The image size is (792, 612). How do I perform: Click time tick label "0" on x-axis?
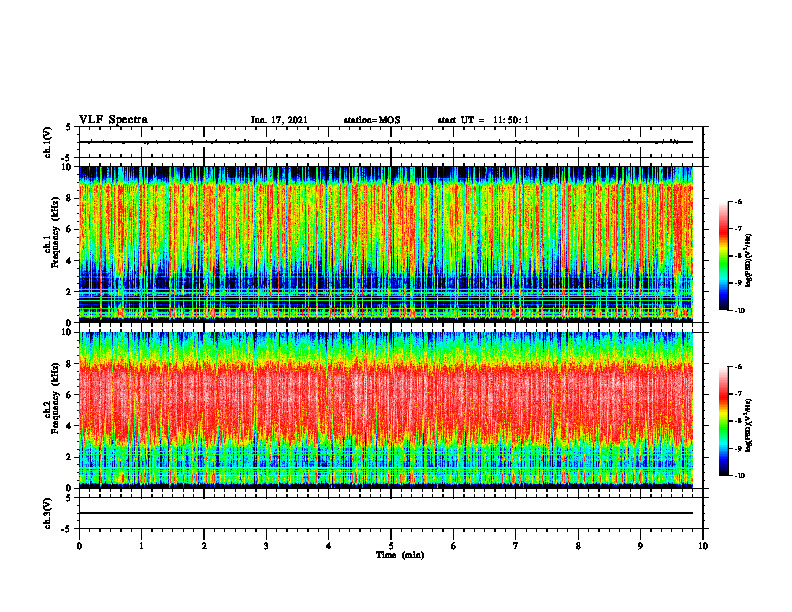click(79, 546)
